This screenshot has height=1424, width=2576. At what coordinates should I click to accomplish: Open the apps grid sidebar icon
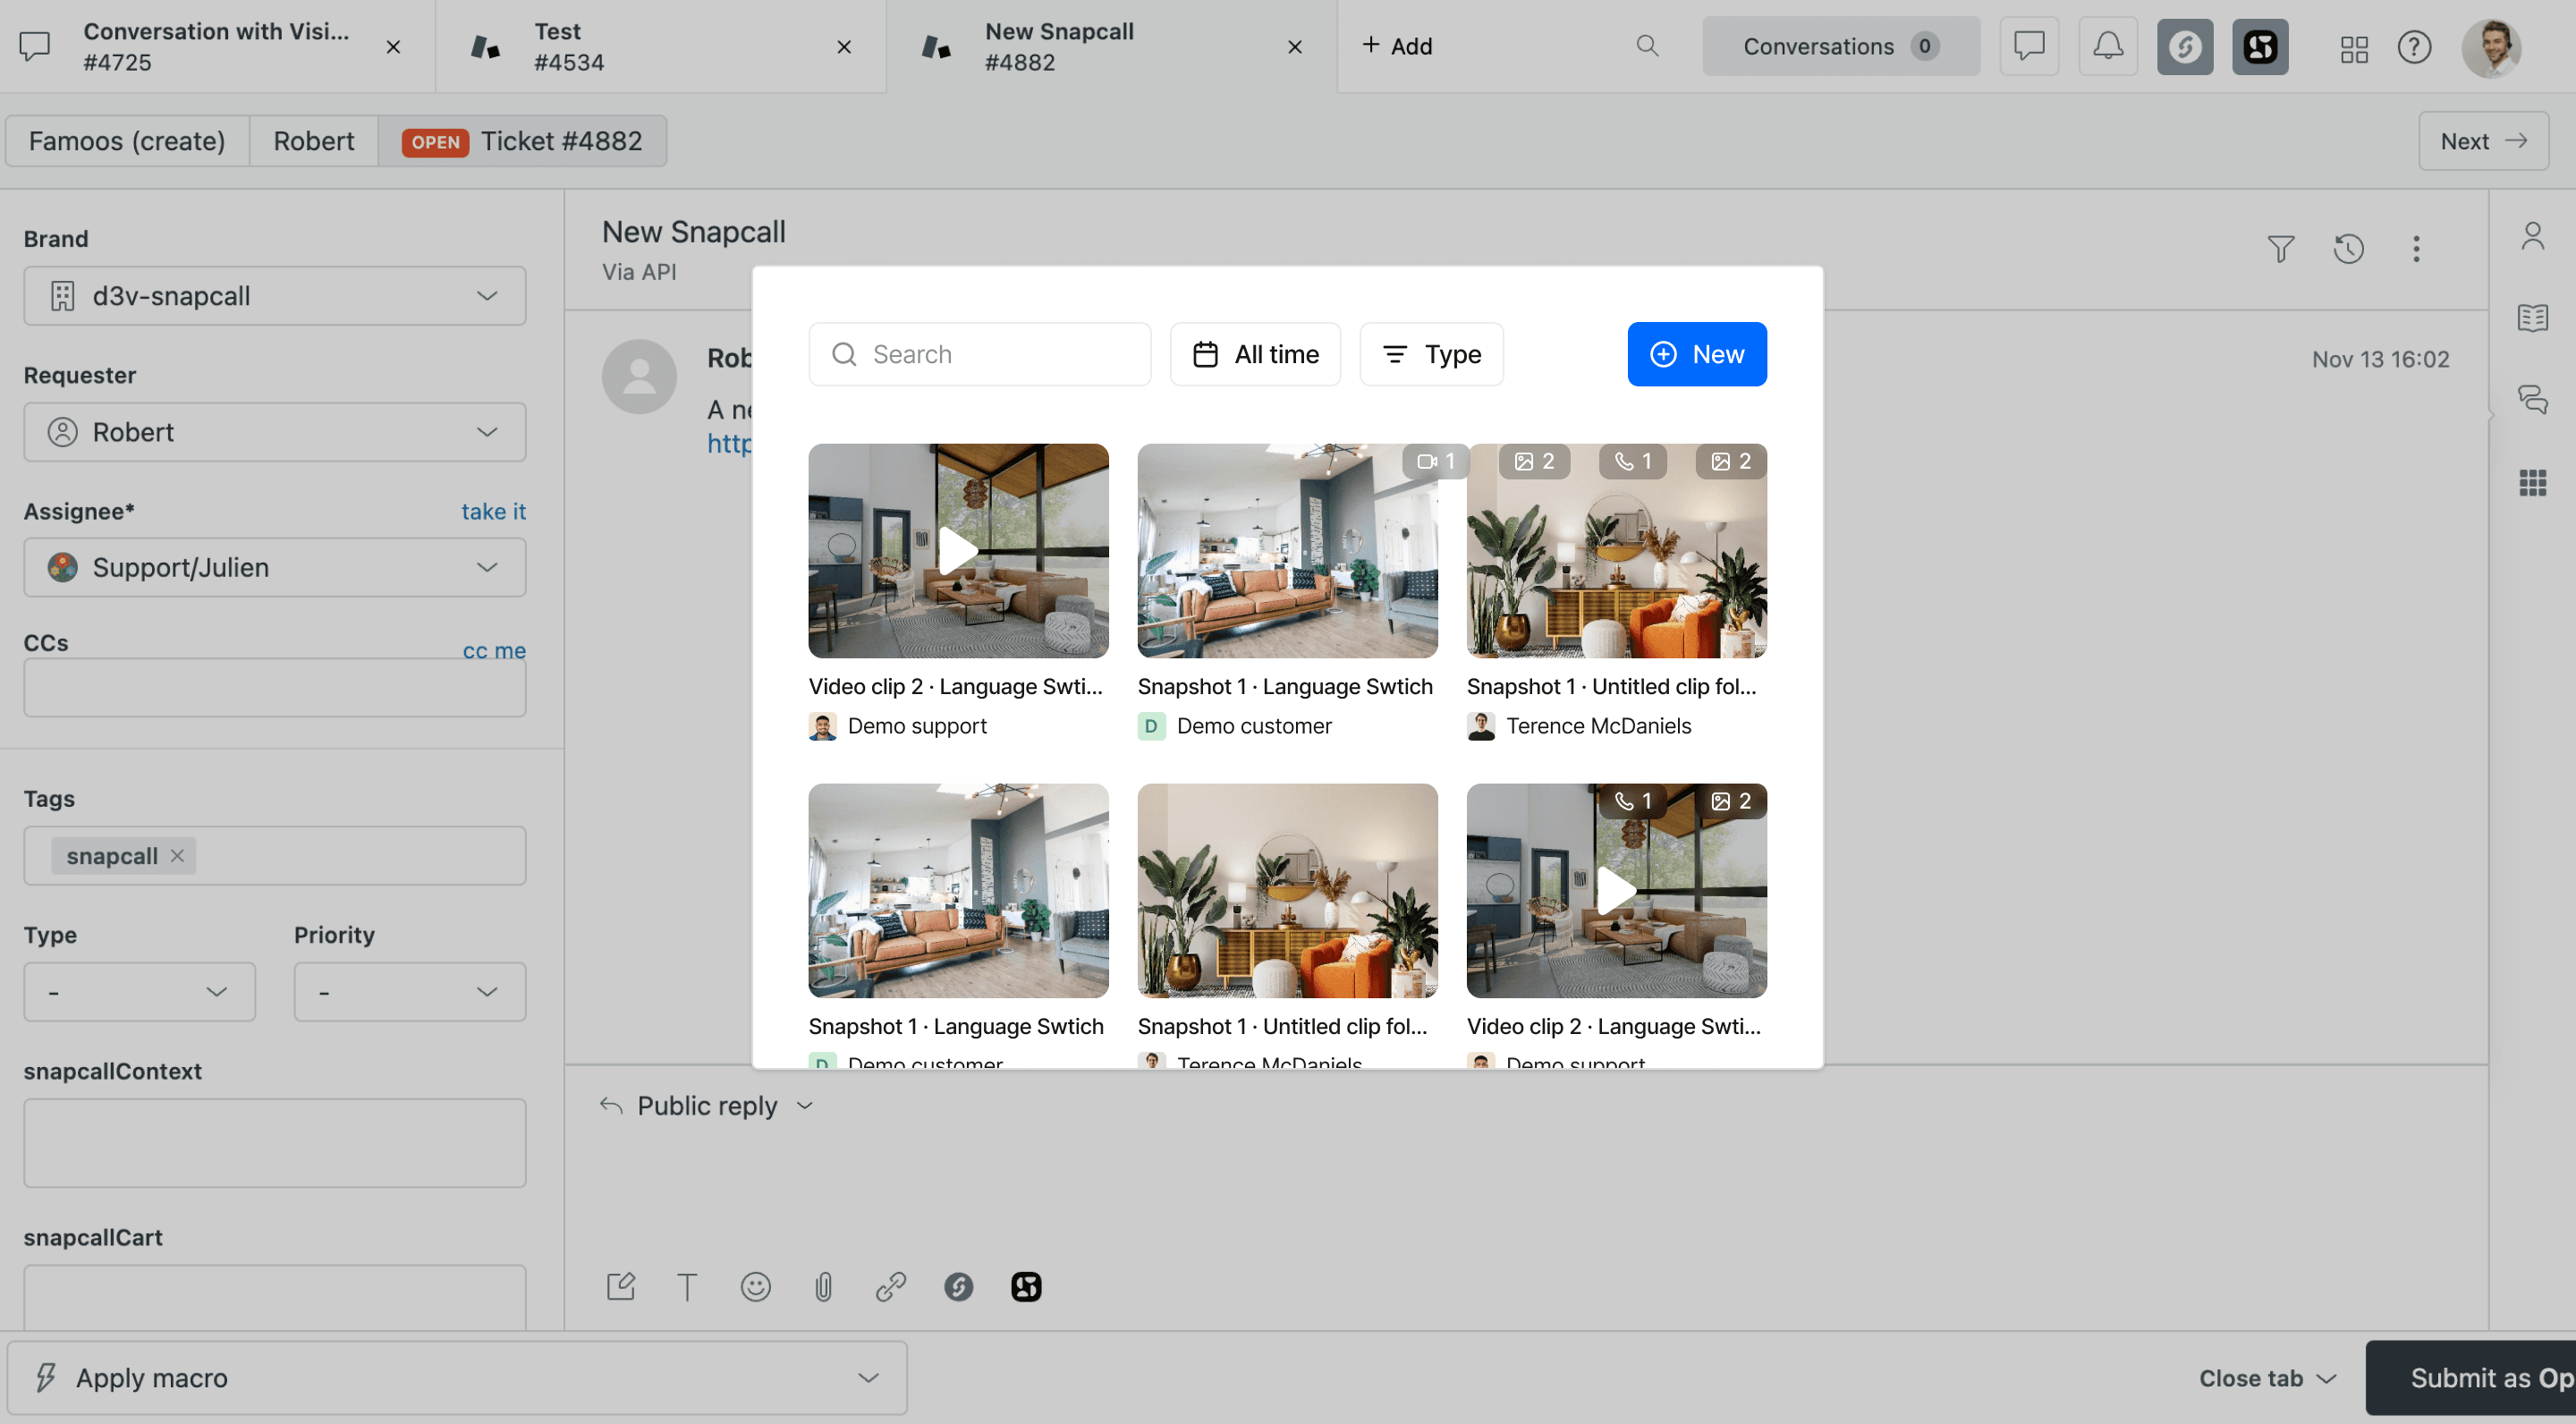click(2532, 483)
